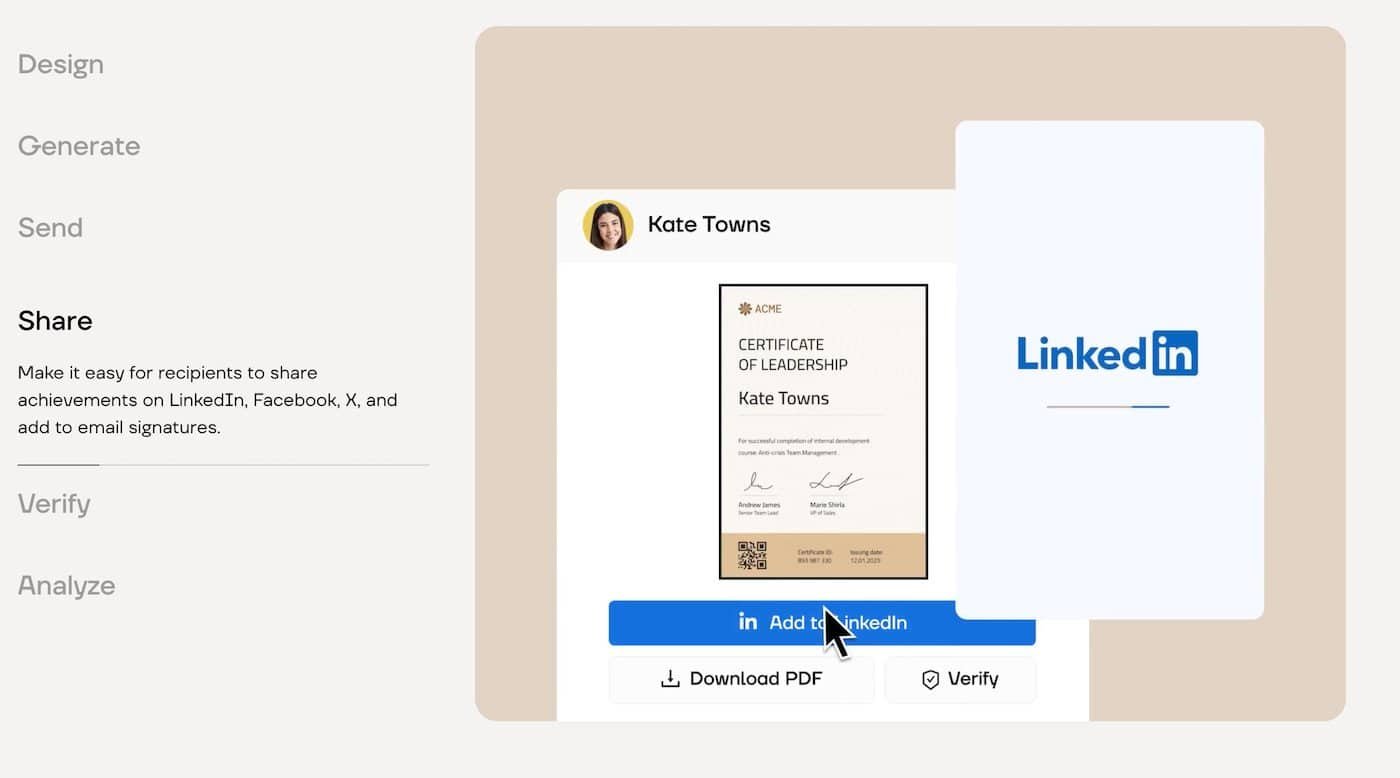Click the Add to LinkedIn button
This screenshot has width=1400, height=778.
click(x=822, y=622)
